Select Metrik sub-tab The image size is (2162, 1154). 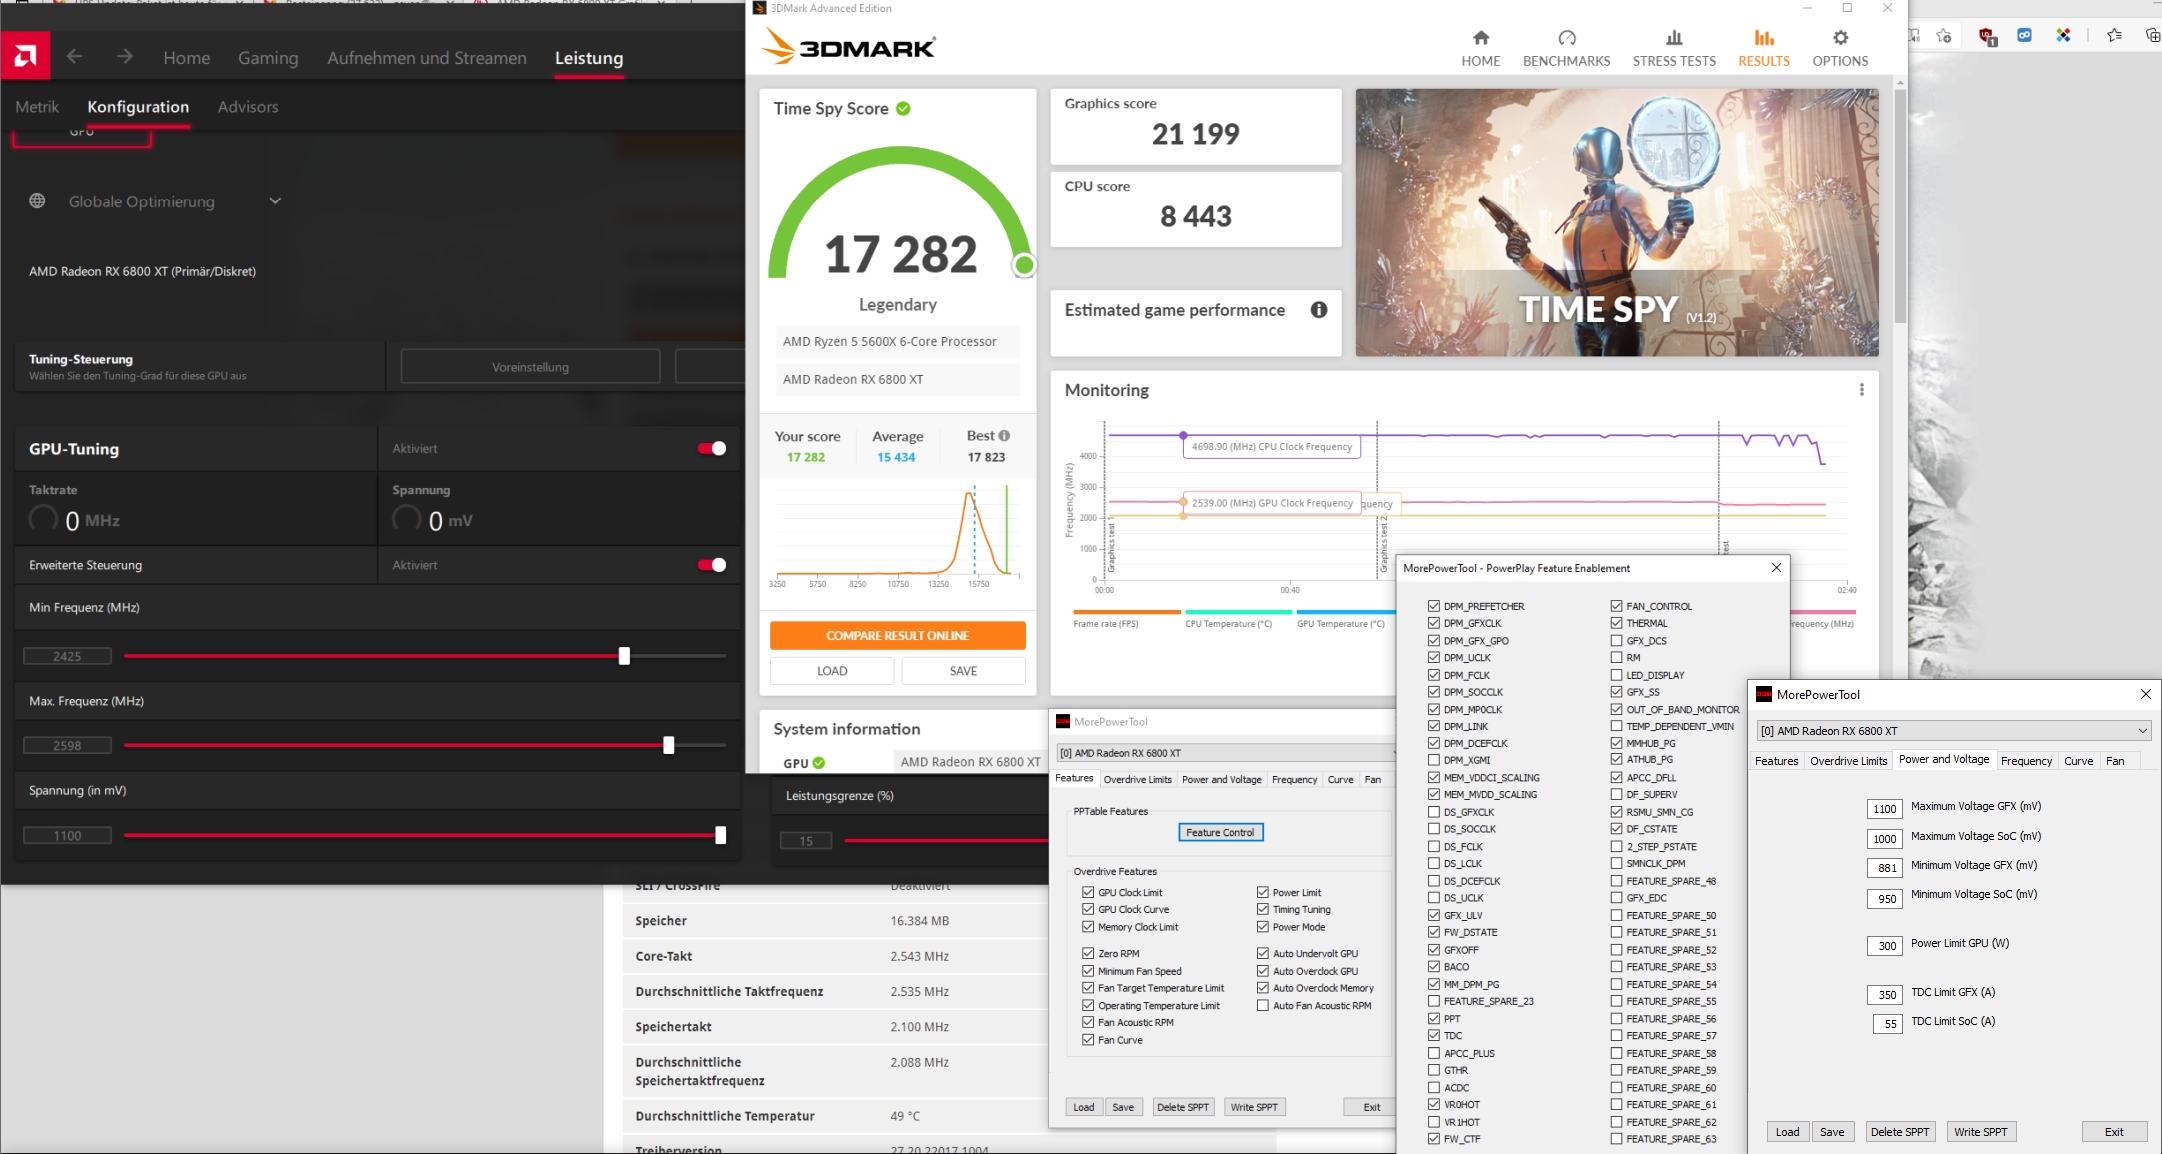coord(37,107)
